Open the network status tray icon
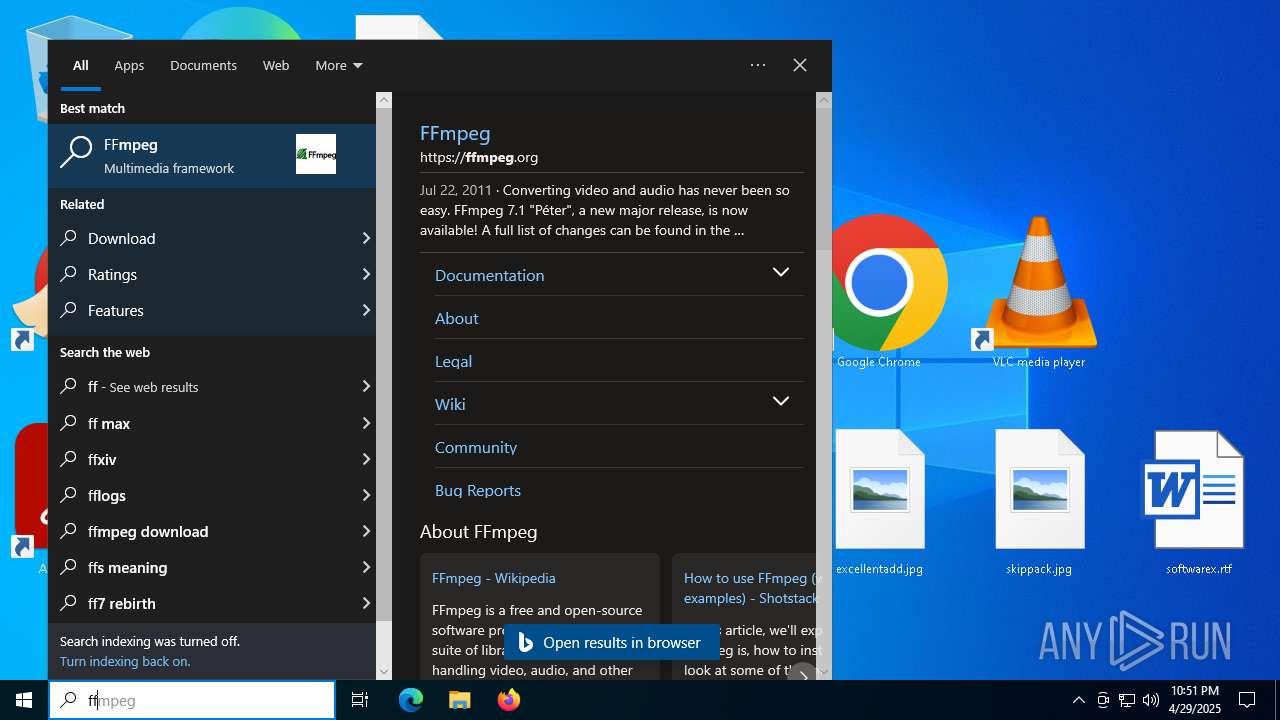The height and width of the screenshot is (720, 1280). coord(1127,700)
